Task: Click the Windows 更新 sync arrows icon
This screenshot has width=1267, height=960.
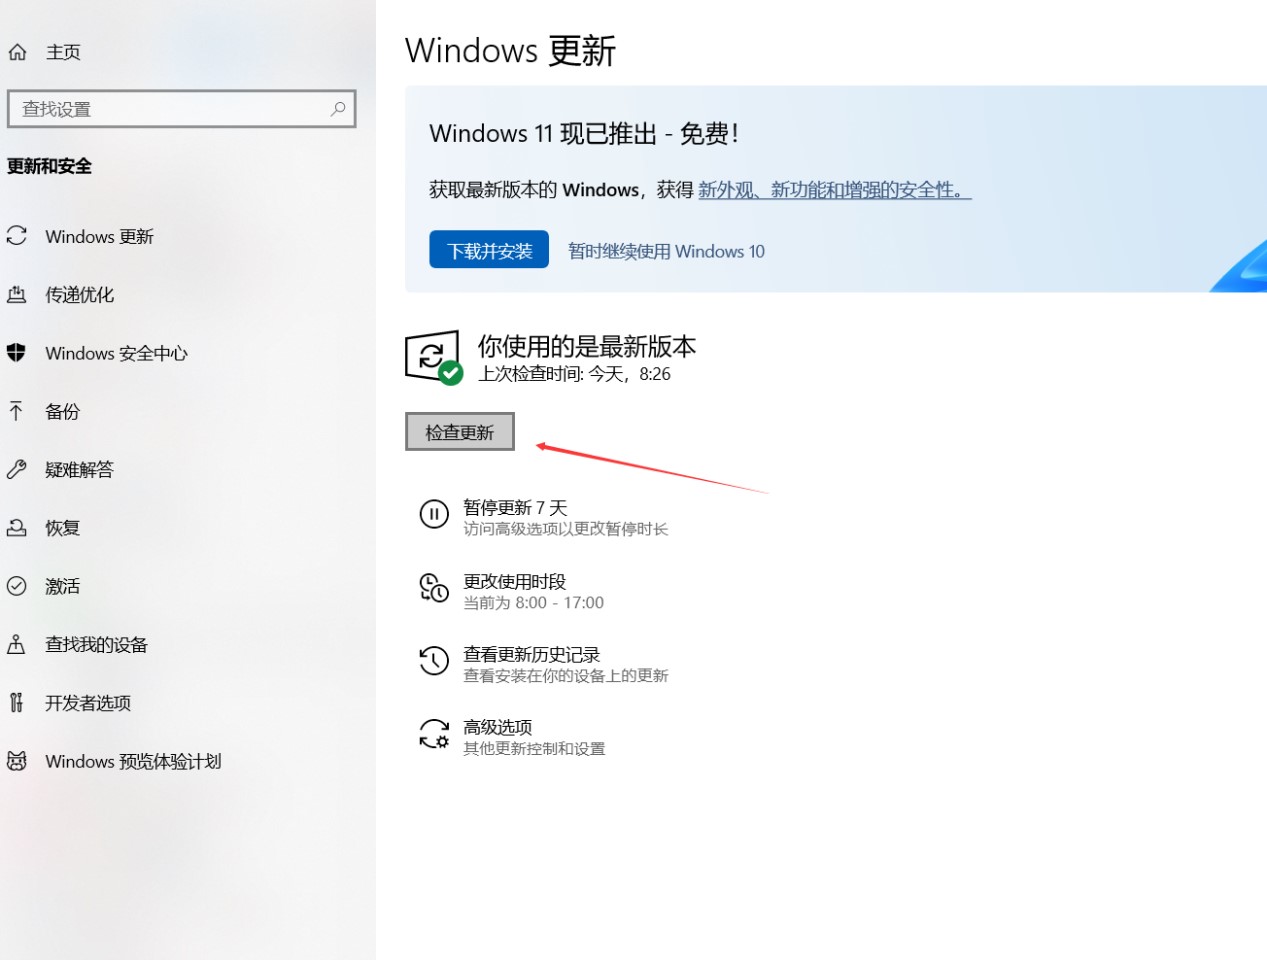Action: click(x=17, y=236)
